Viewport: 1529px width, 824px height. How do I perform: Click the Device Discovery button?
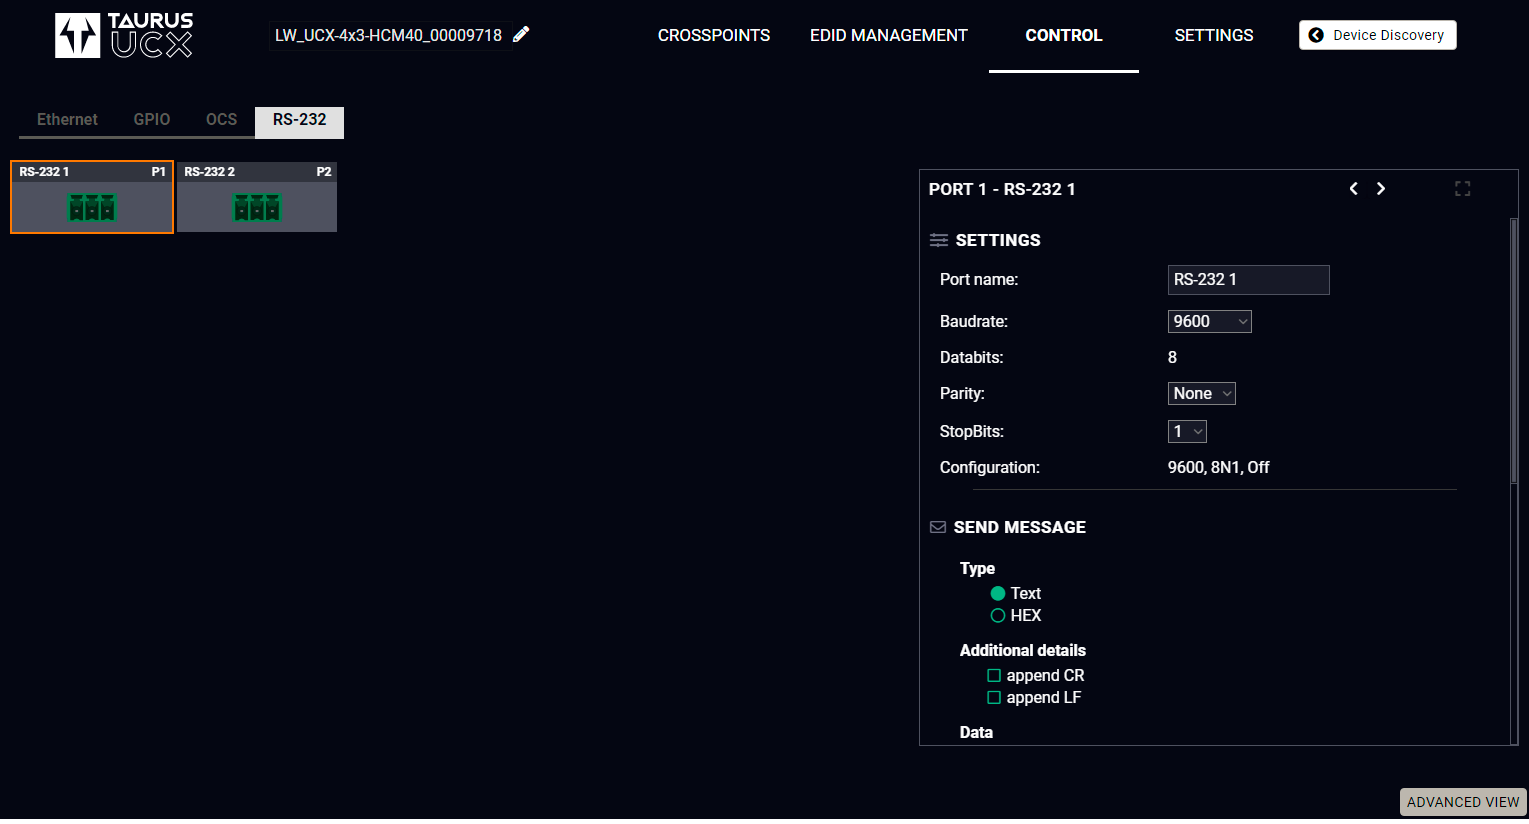tap(1377, 35)
